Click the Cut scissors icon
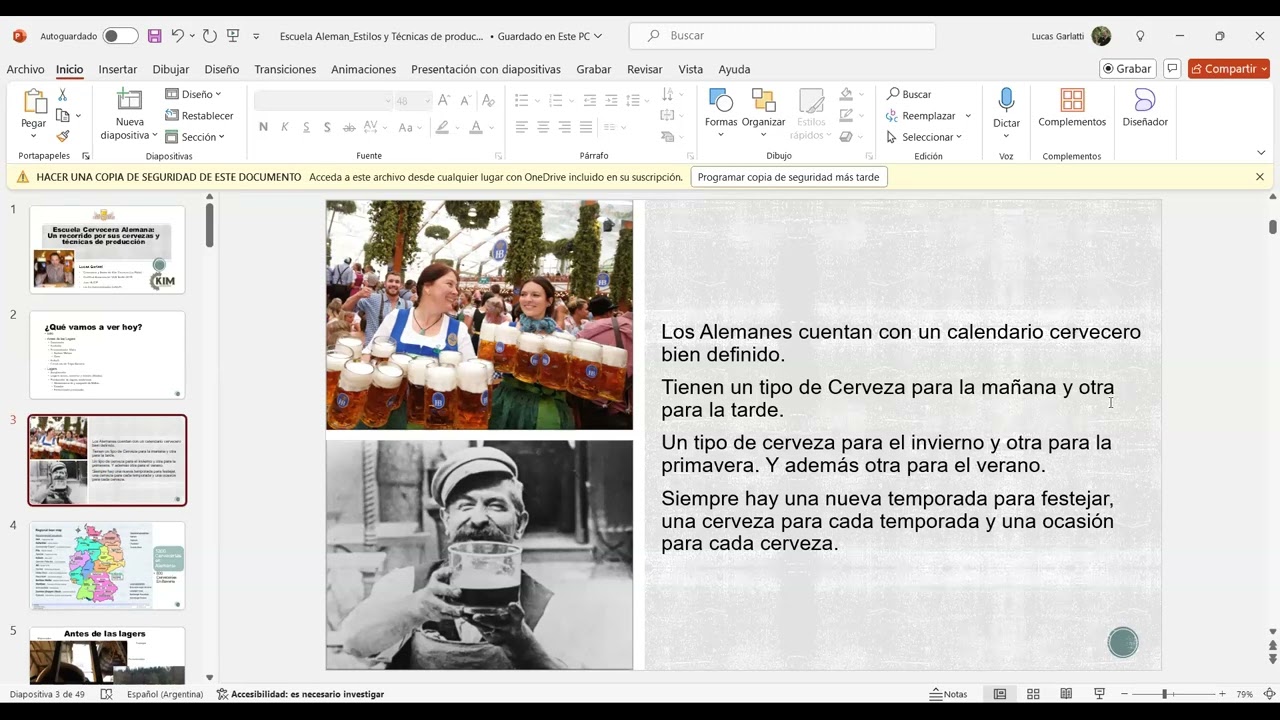 tap(63, 94)
